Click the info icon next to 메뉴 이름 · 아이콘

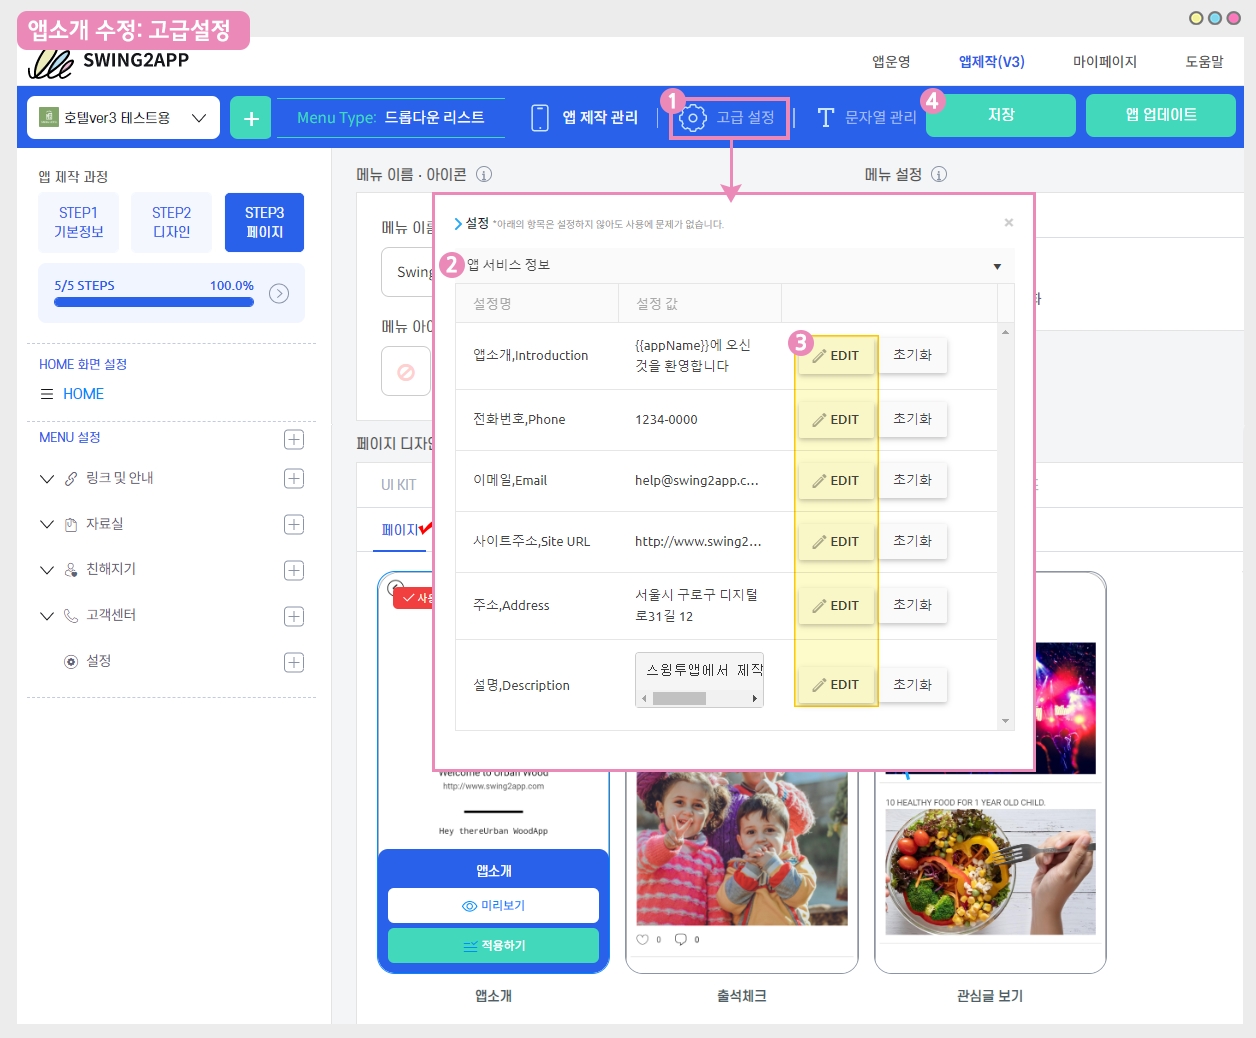tap(484, 174)
